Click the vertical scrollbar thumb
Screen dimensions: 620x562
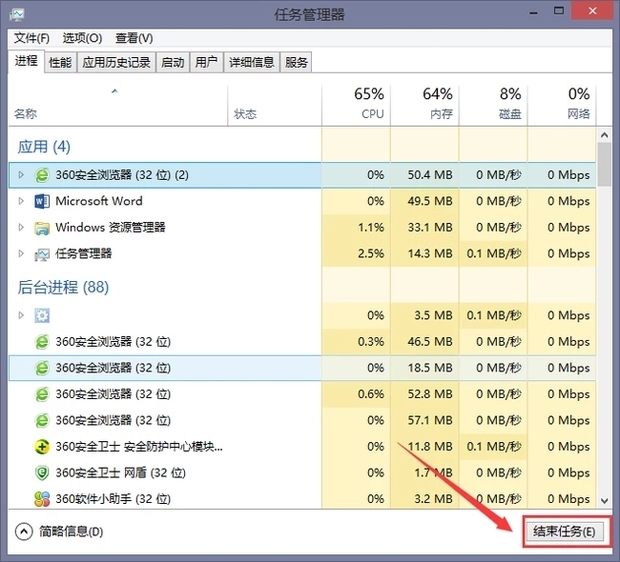click(x=604, y=164)
